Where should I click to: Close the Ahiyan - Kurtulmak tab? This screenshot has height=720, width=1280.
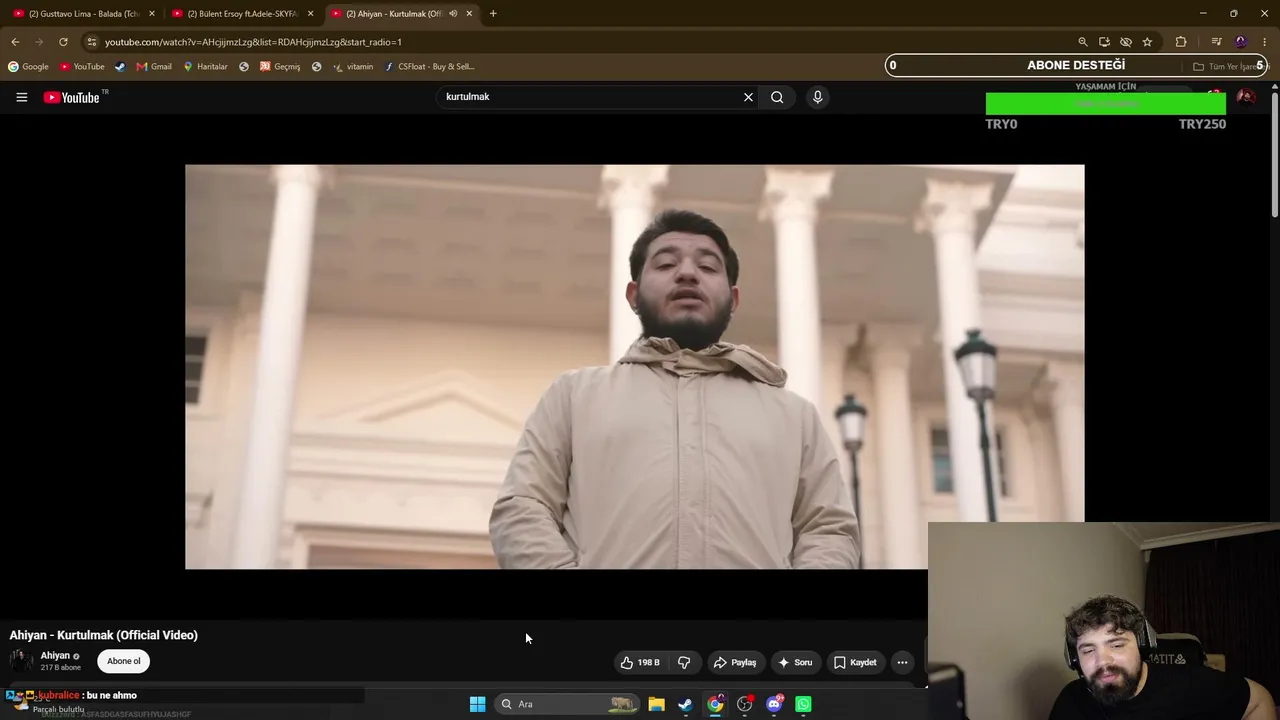[469, 14]
